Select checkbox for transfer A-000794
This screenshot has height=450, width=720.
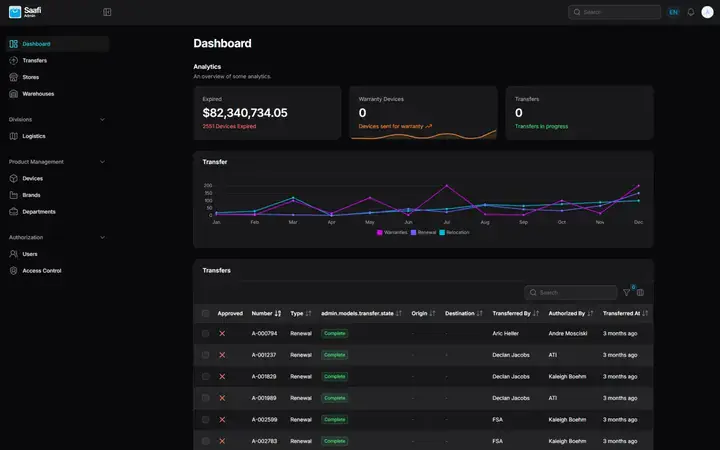click(x=205, y=333)
